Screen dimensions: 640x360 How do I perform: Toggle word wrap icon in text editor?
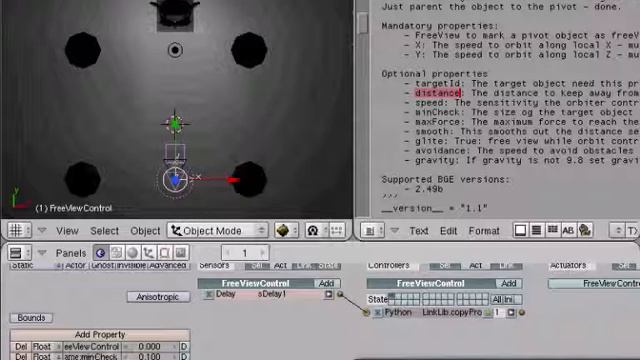click(x=553, y=230)
